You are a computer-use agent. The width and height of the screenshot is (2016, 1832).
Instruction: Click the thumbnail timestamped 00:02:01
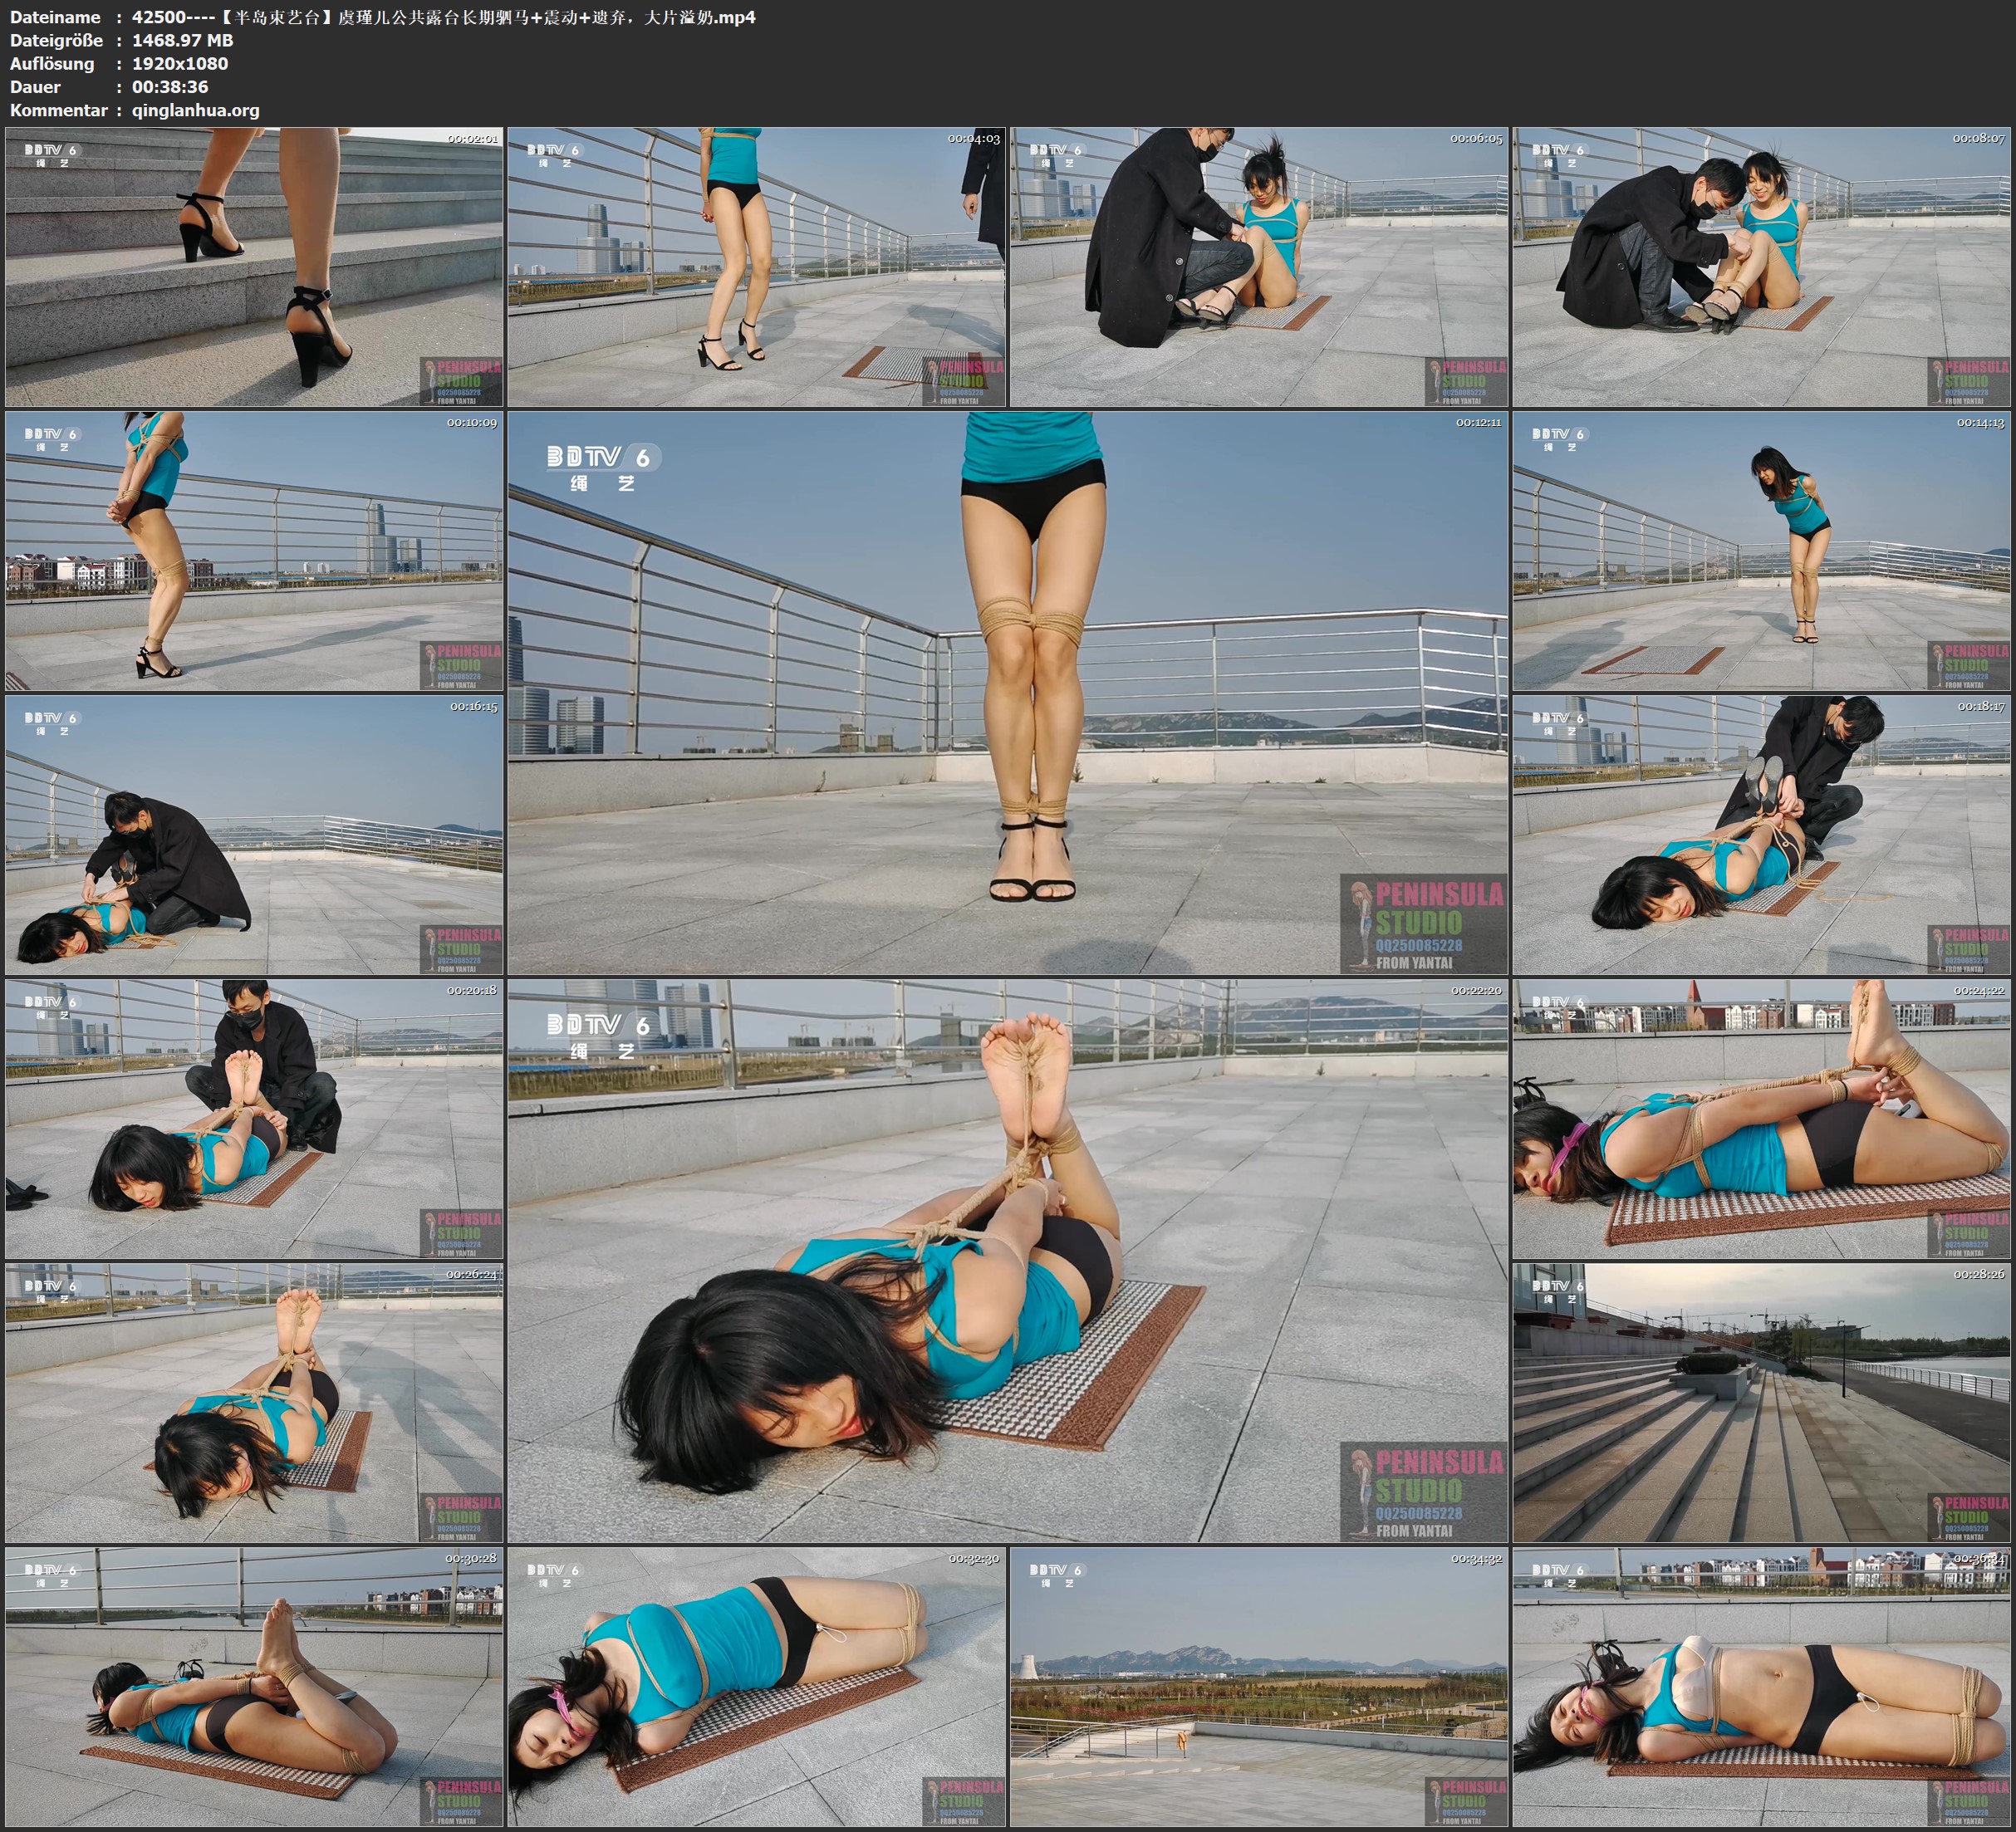click(254, 267)
